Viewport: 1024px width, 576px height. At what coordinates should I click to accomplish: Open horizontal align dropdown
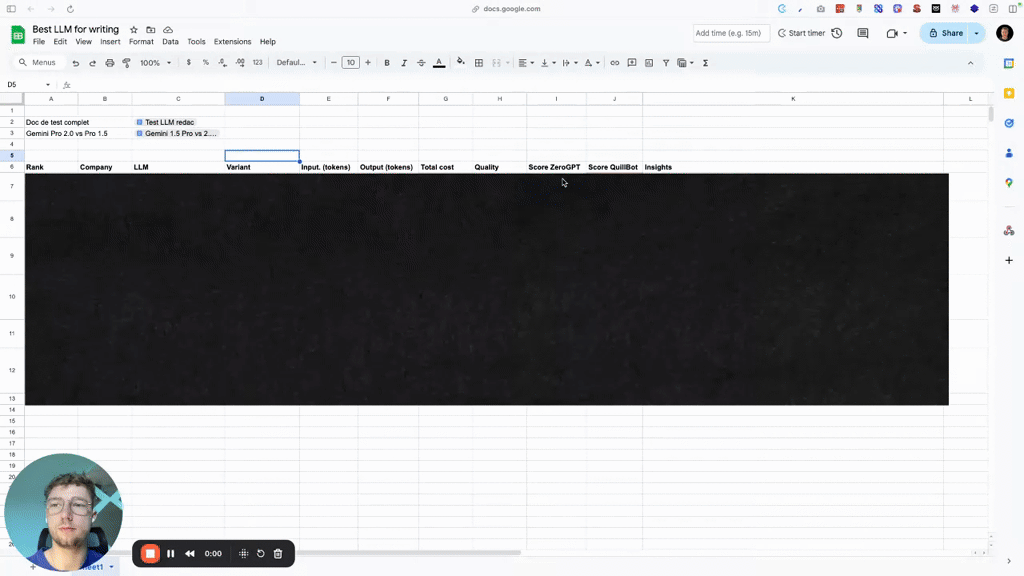[526, 63]
